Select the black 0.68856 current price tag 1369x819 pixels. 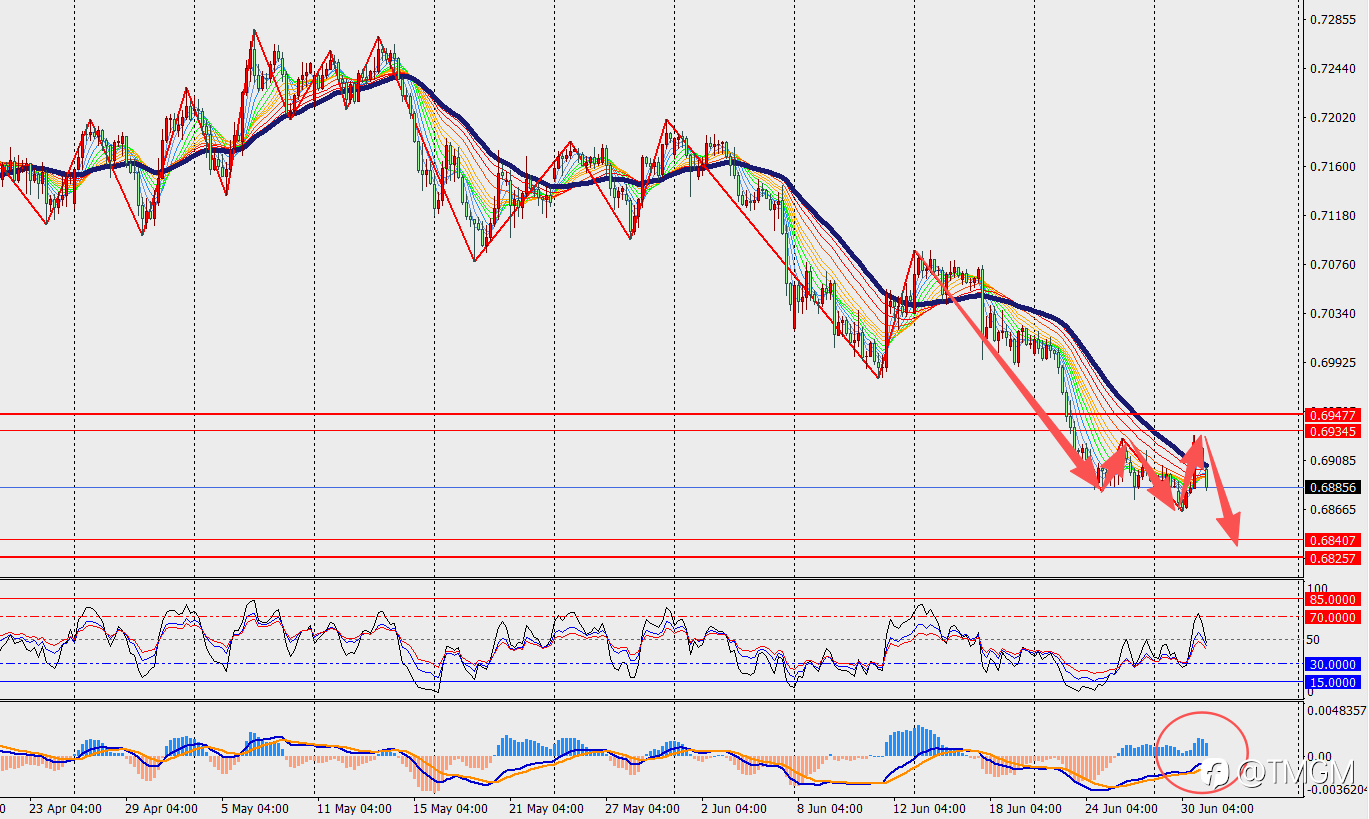(1332, 488)
